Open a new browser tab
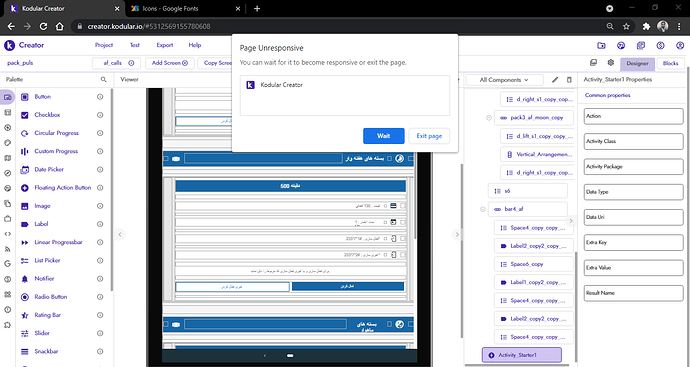 257,8
